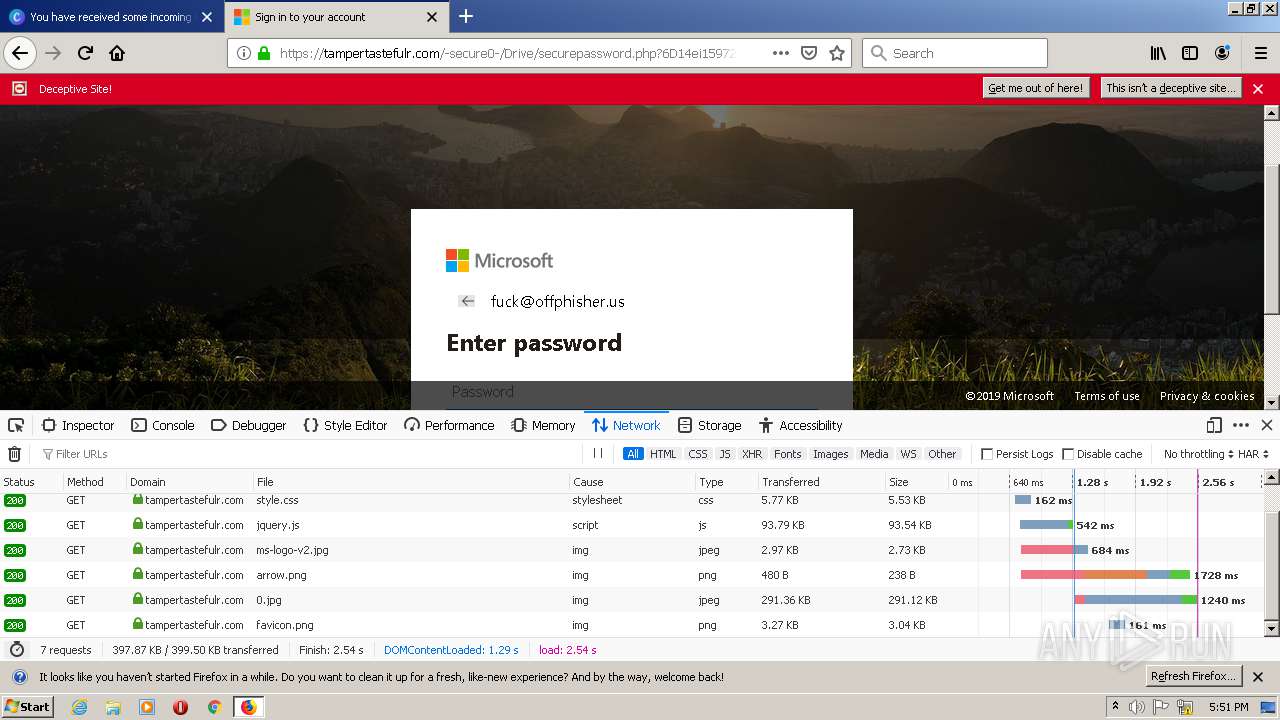Clear network log with trash icon
The width and height of the screenshot is (1280, 720).
click(14, 454)
